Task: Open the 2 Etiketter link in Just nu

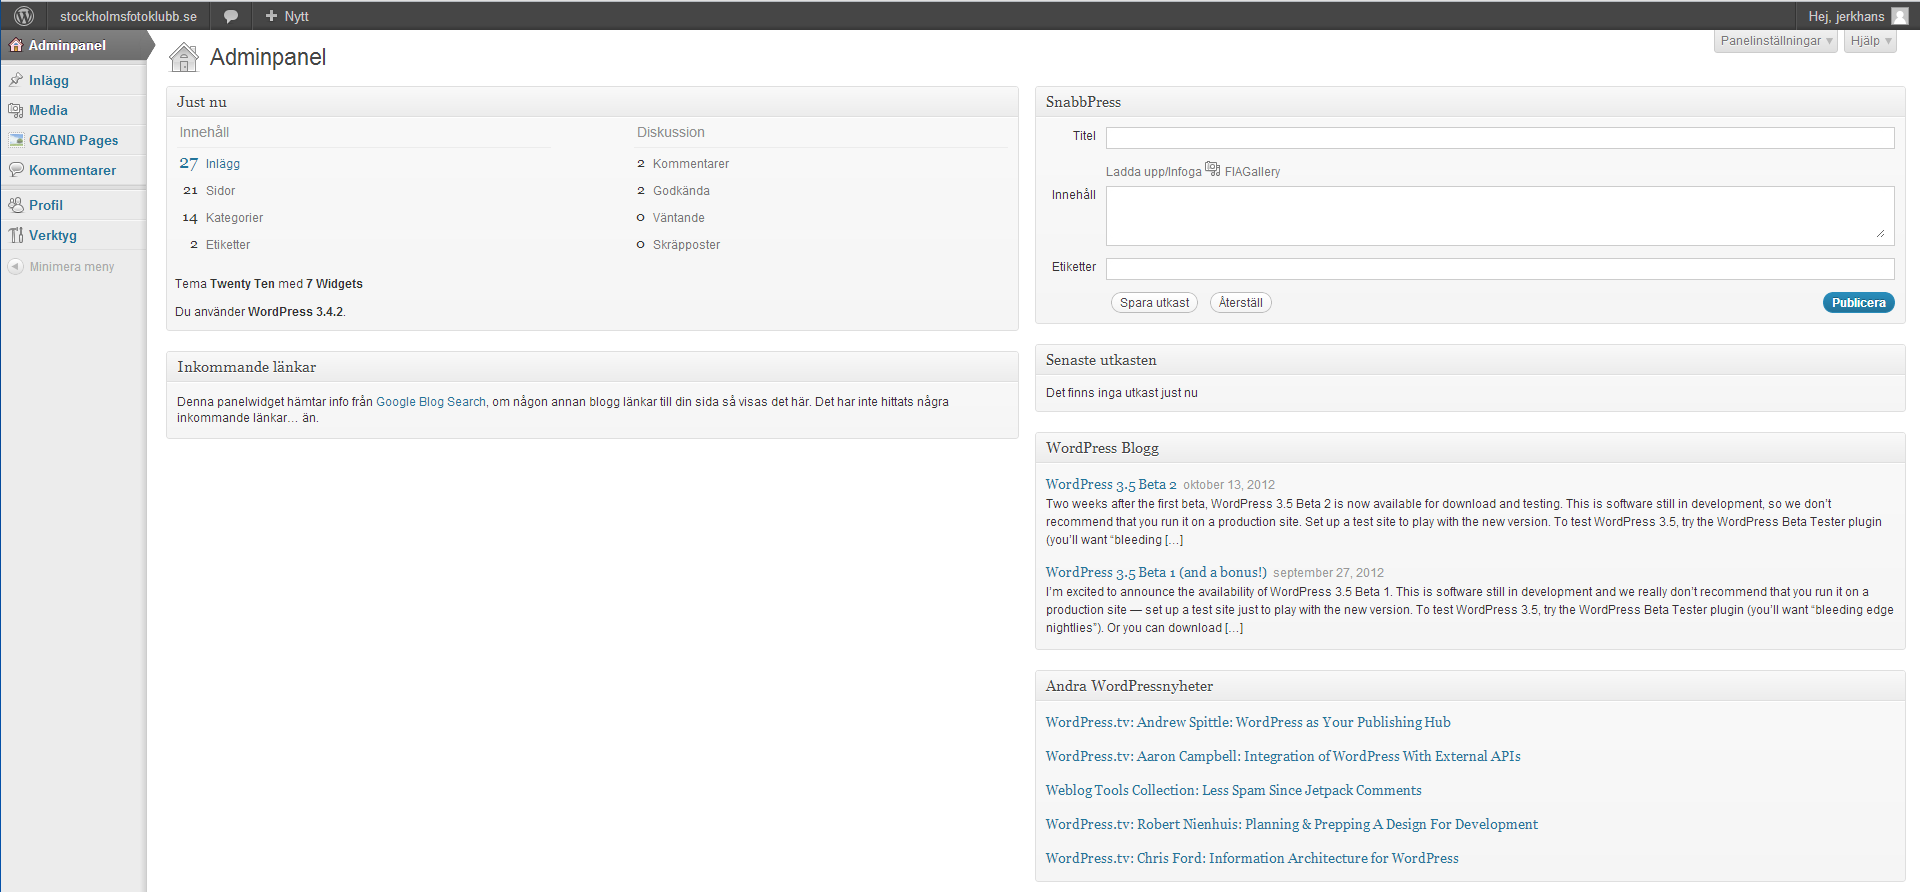Action: point(220,245)
